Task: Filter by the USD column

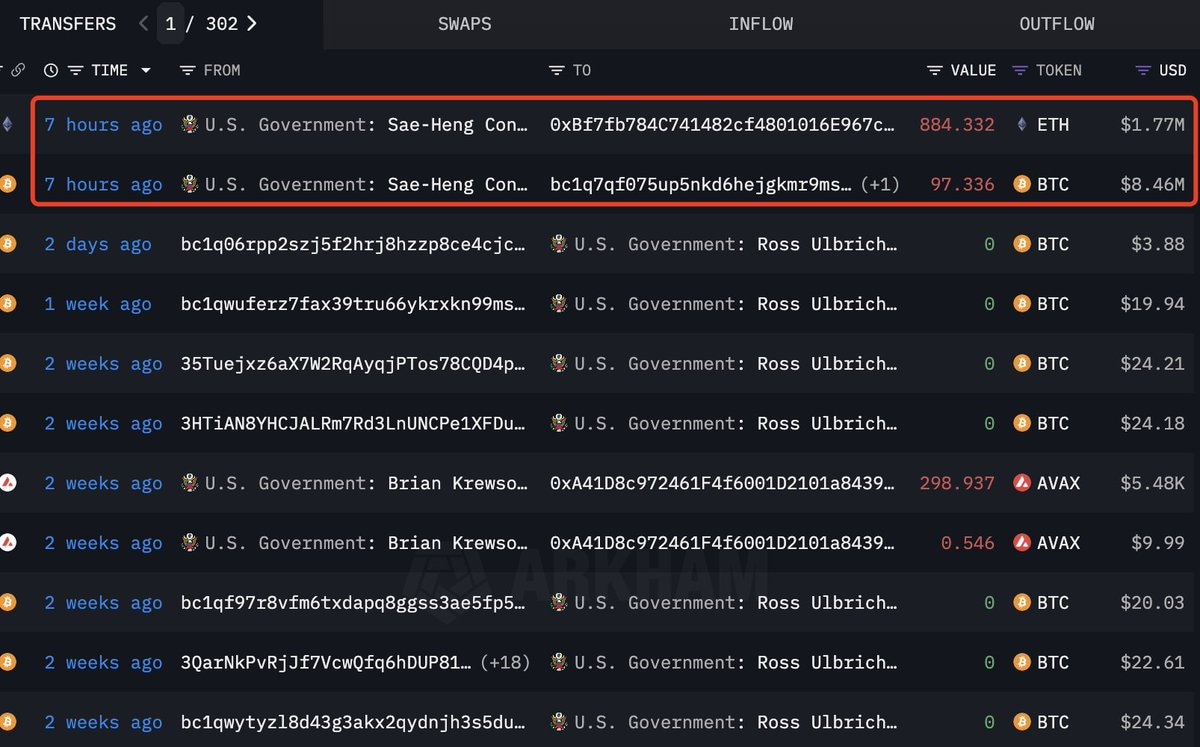Action: tap(1143, 70)
